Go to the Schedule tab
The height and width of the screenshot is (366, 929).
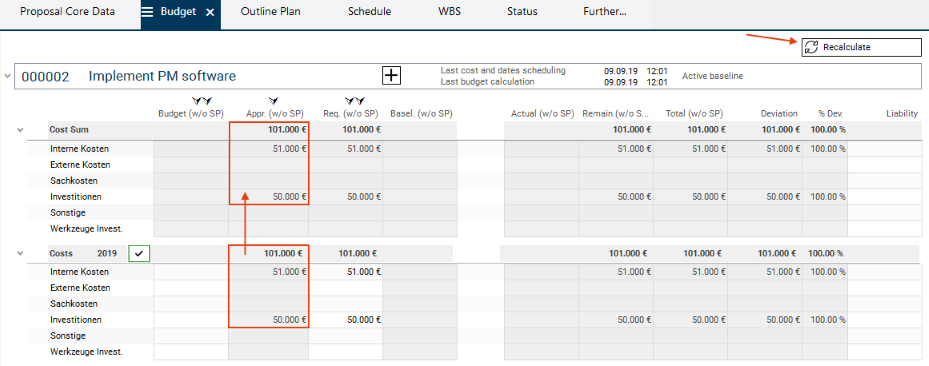coord(369,12)
